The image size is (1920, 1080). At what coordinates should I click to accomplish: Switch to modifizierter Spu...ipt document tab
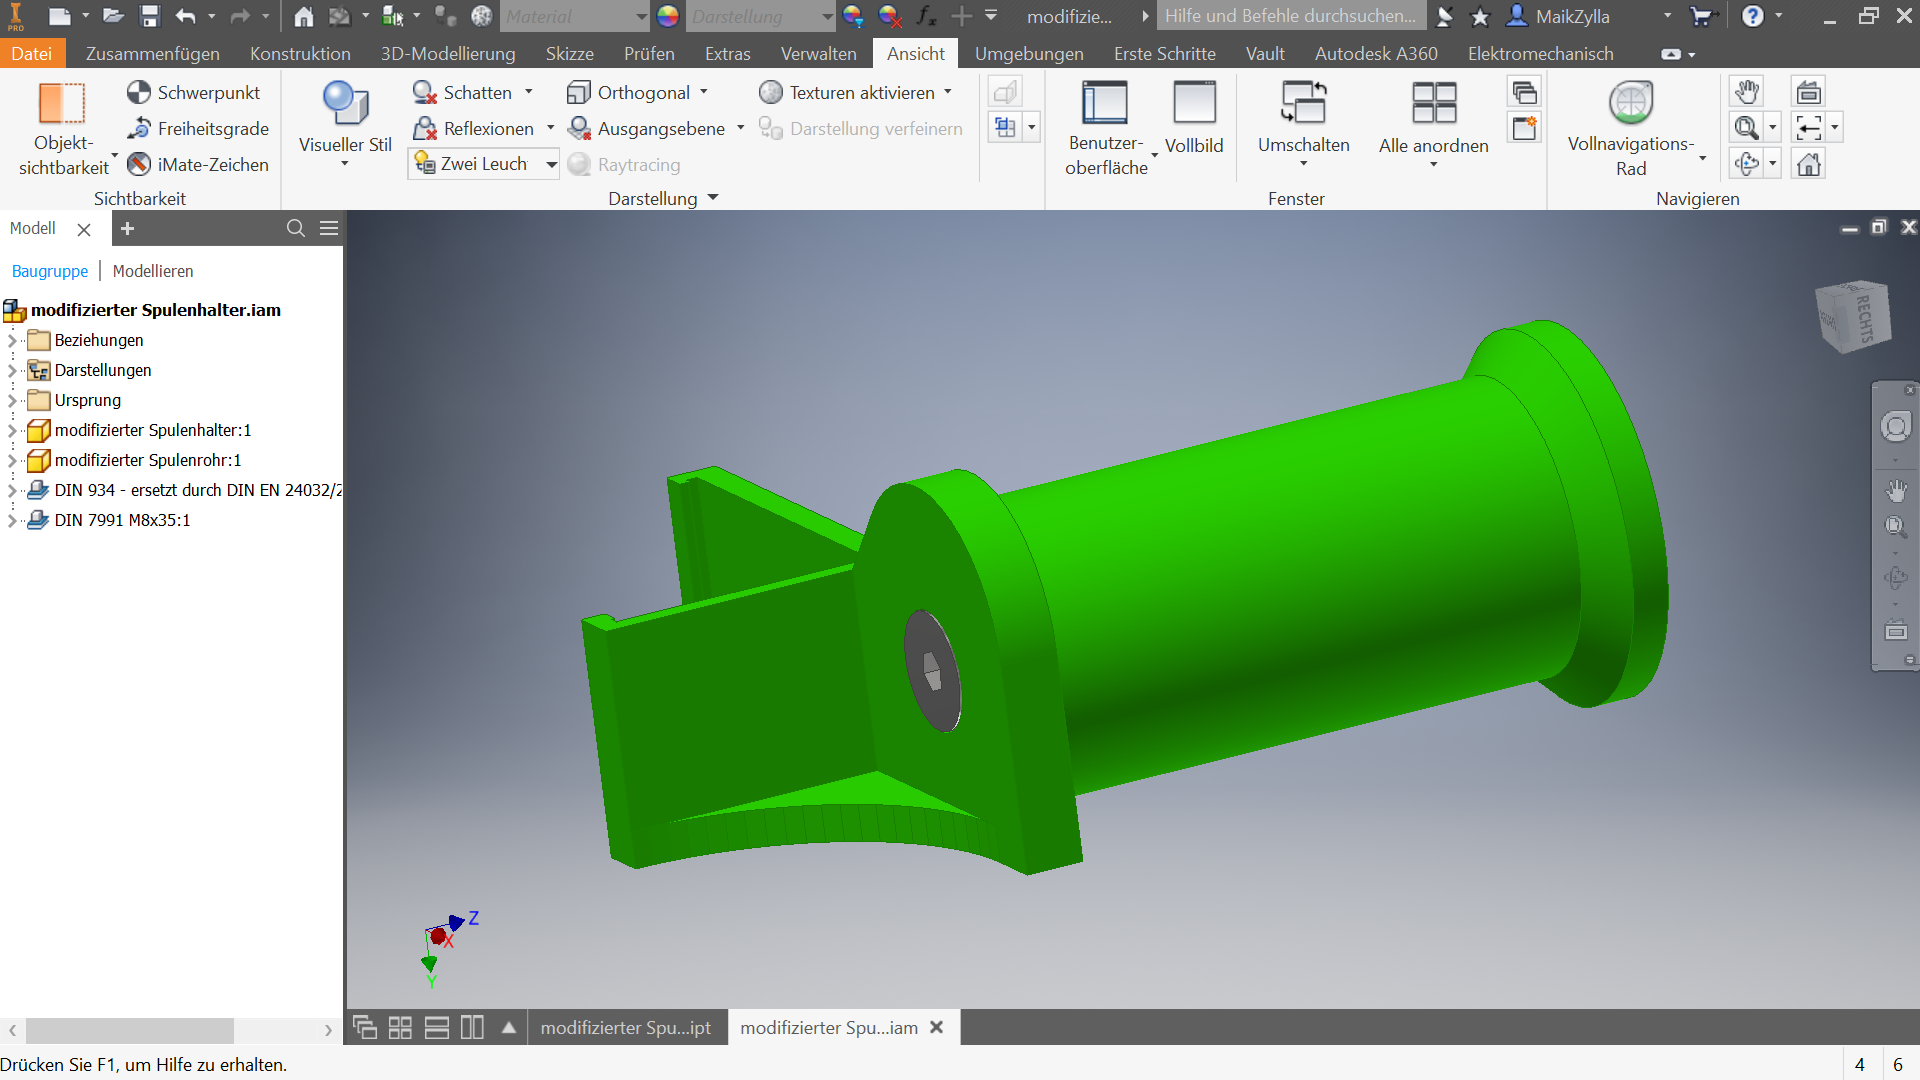[x=626, y=1027]
